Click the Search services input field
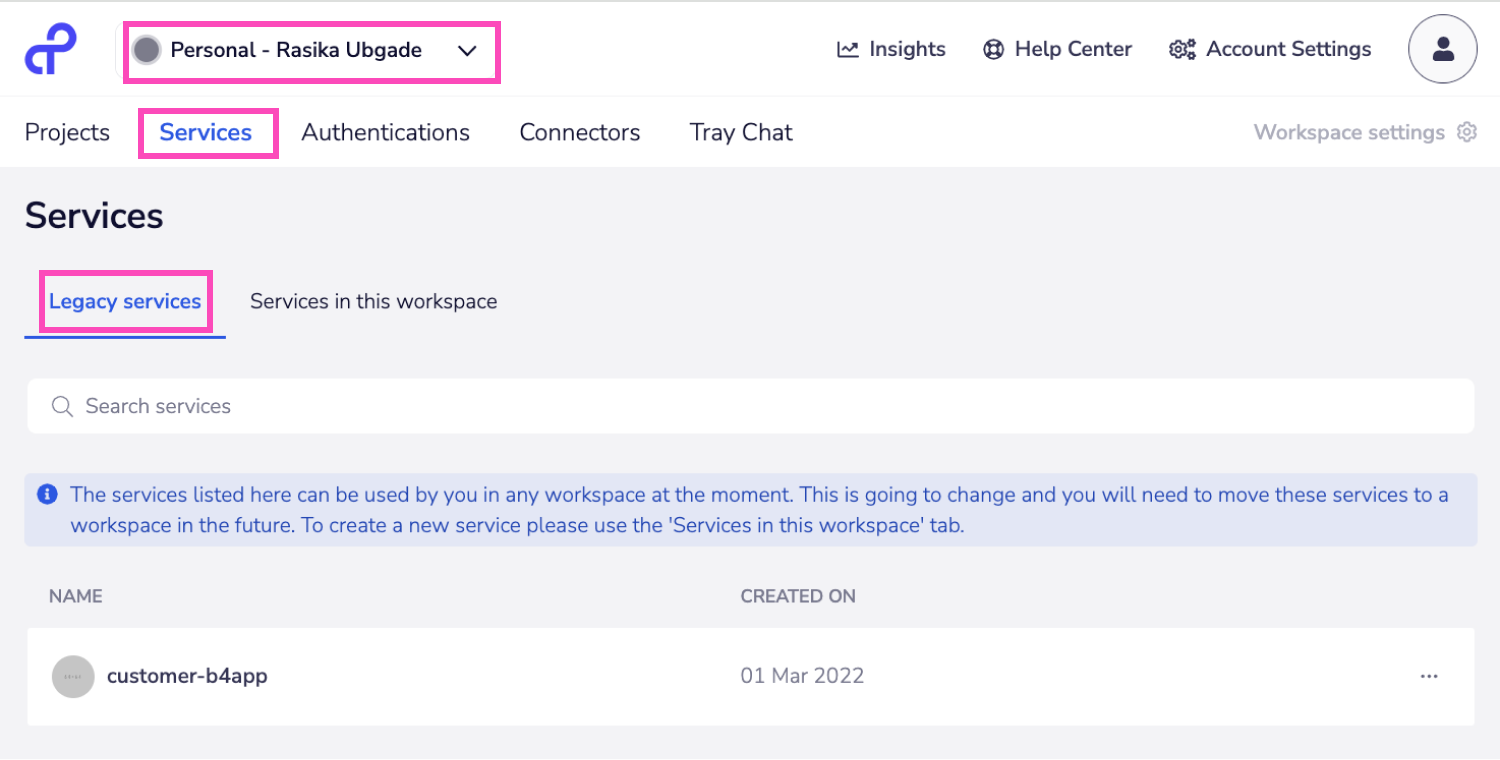 (750, 406)
